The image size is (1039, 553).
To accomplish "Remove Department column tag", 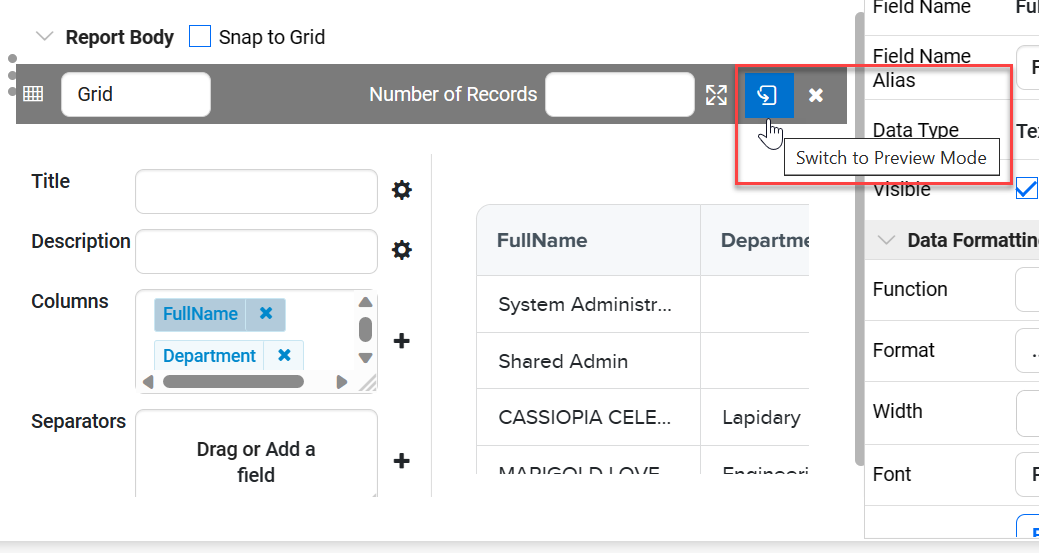I will click(284, 356).
